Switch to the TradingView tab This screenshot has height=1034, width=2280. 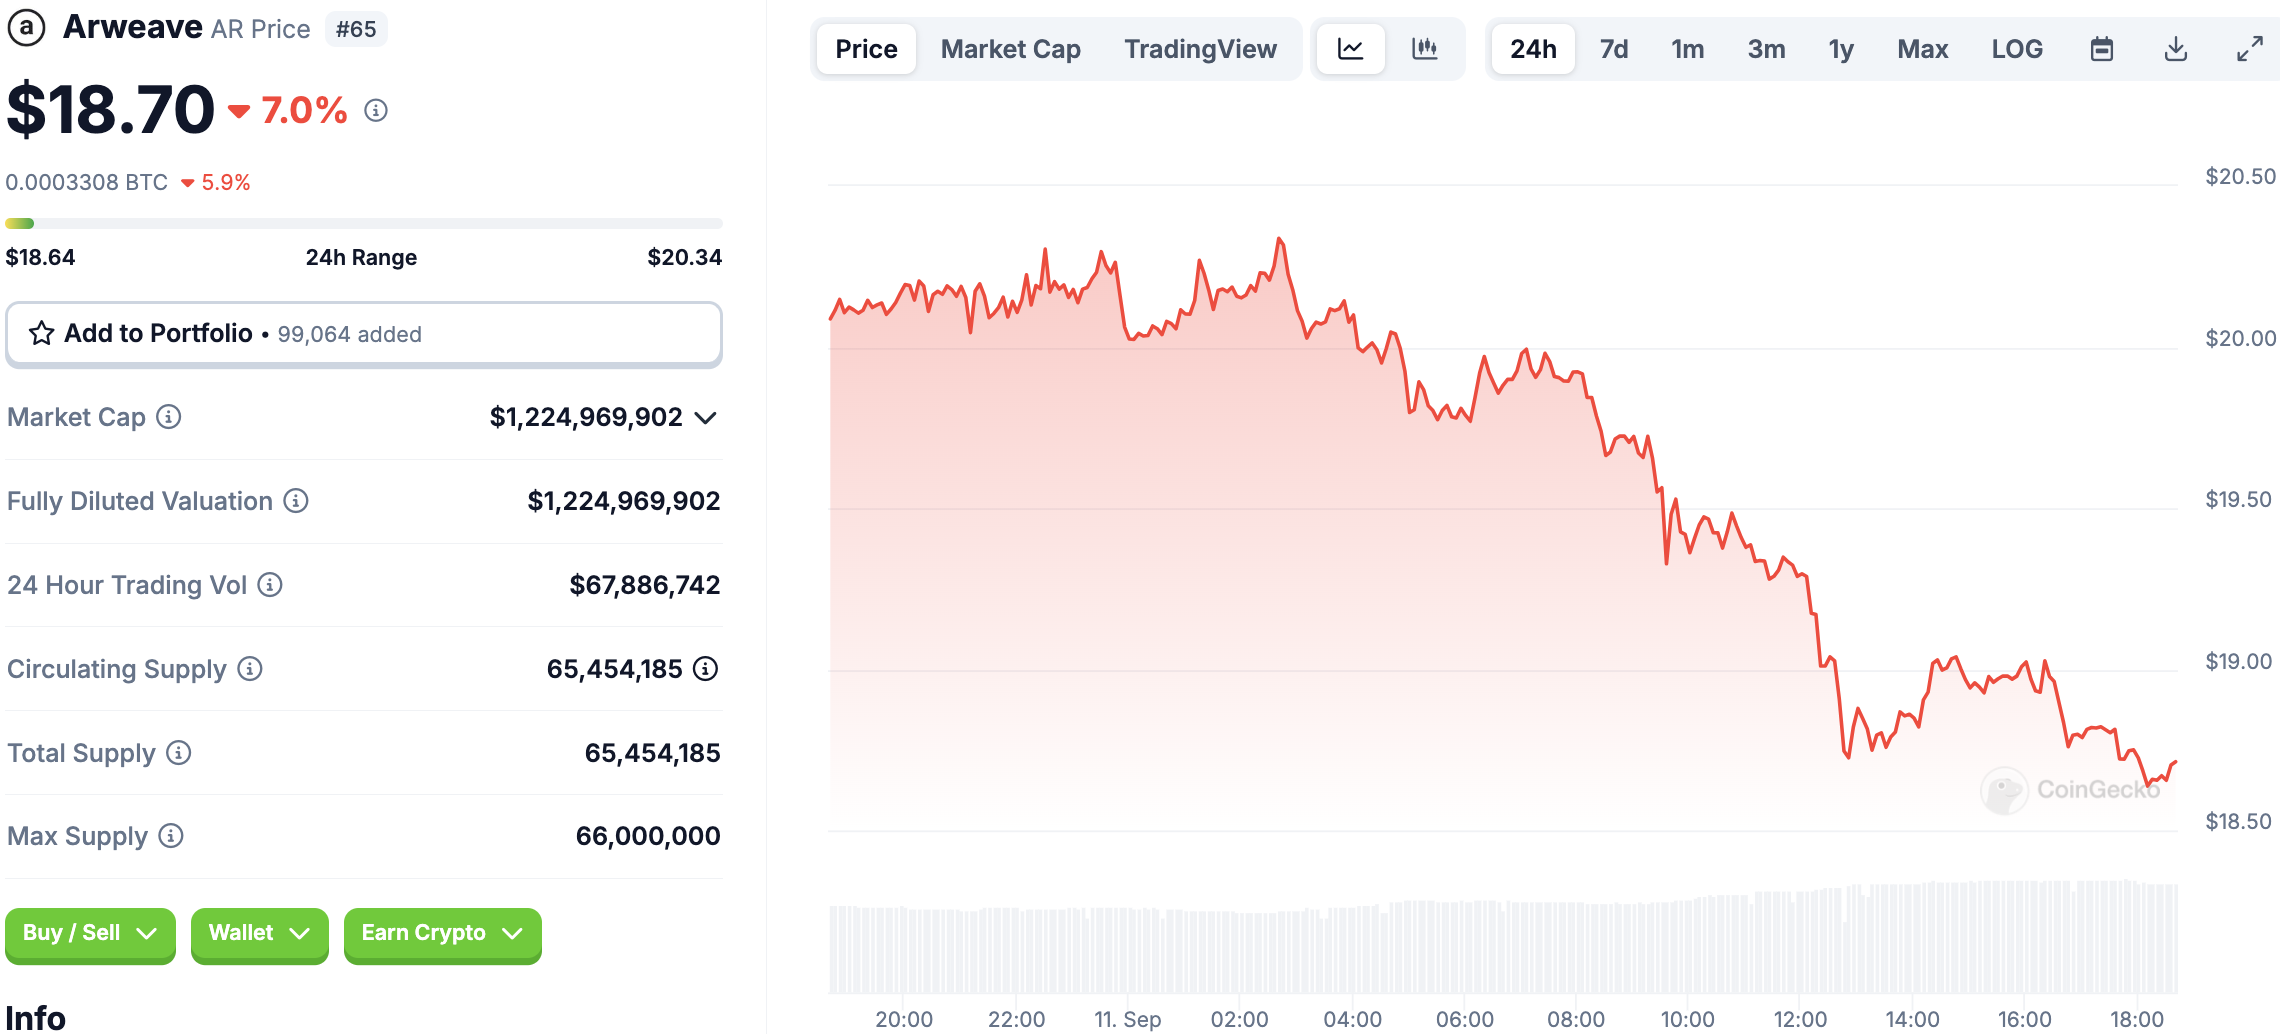coord(1200,49)
